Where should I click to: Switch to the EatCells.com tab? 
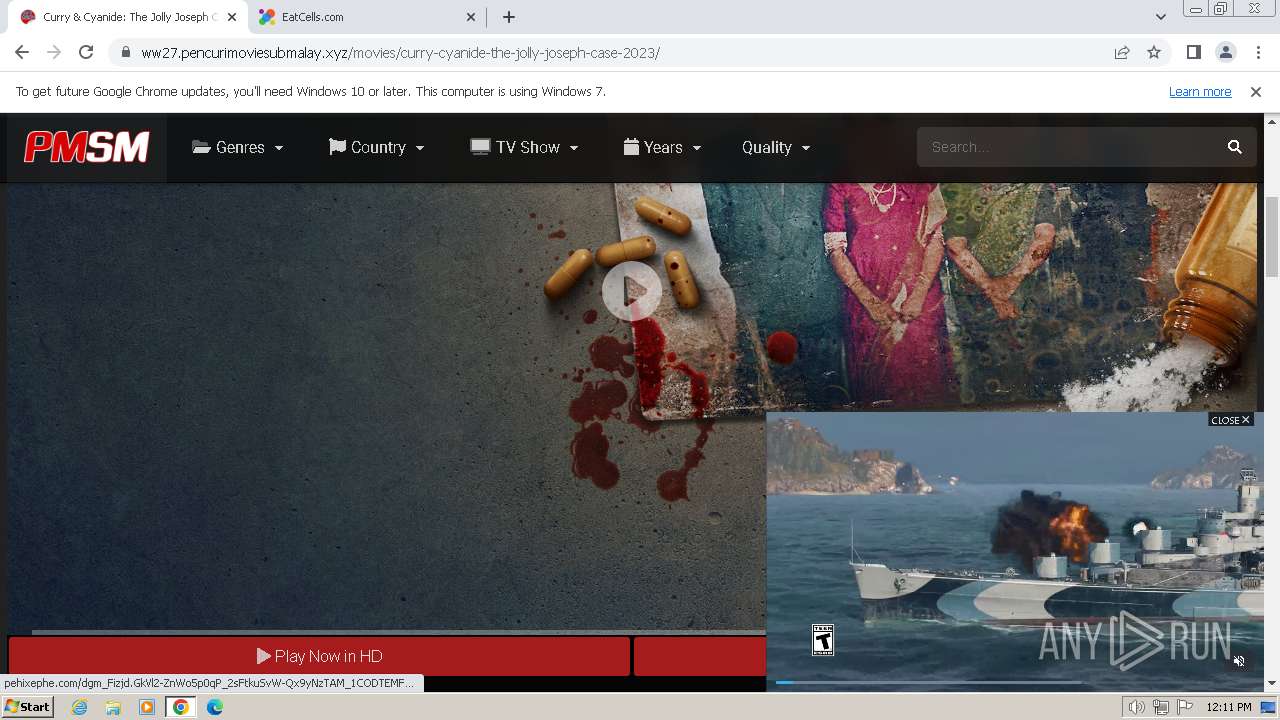tap(365, 17)
